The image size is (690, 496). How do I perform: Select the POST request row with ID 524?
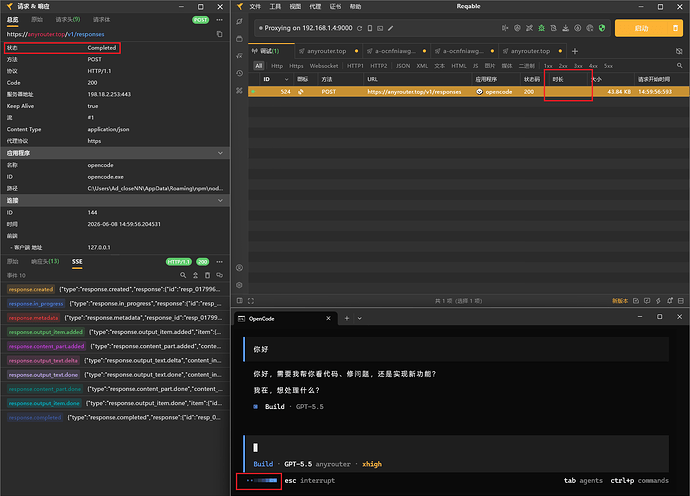tap(469, 92)
